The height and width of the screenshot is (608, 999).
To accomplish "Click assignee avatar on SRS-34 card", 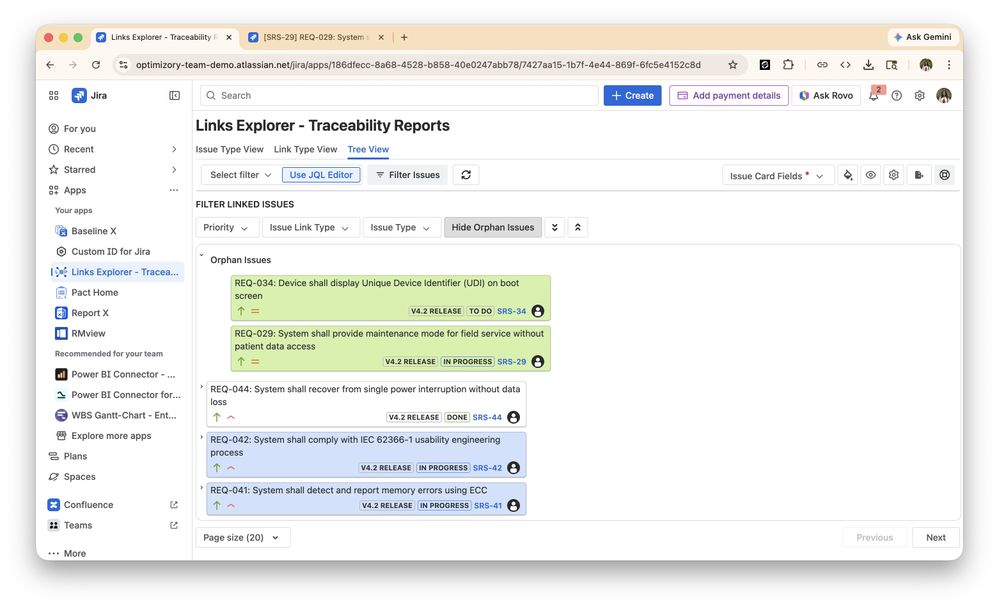I will pyautogui.click(x=538, y=311).
